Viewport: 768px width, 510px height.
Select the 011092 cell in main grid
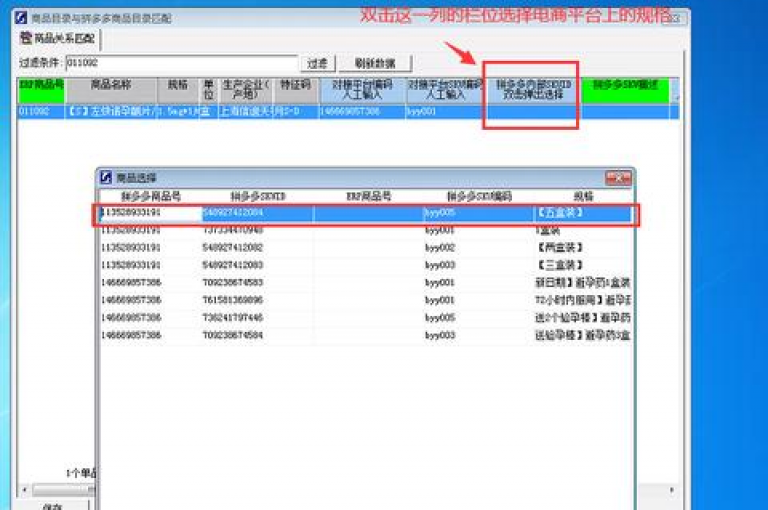41,112
